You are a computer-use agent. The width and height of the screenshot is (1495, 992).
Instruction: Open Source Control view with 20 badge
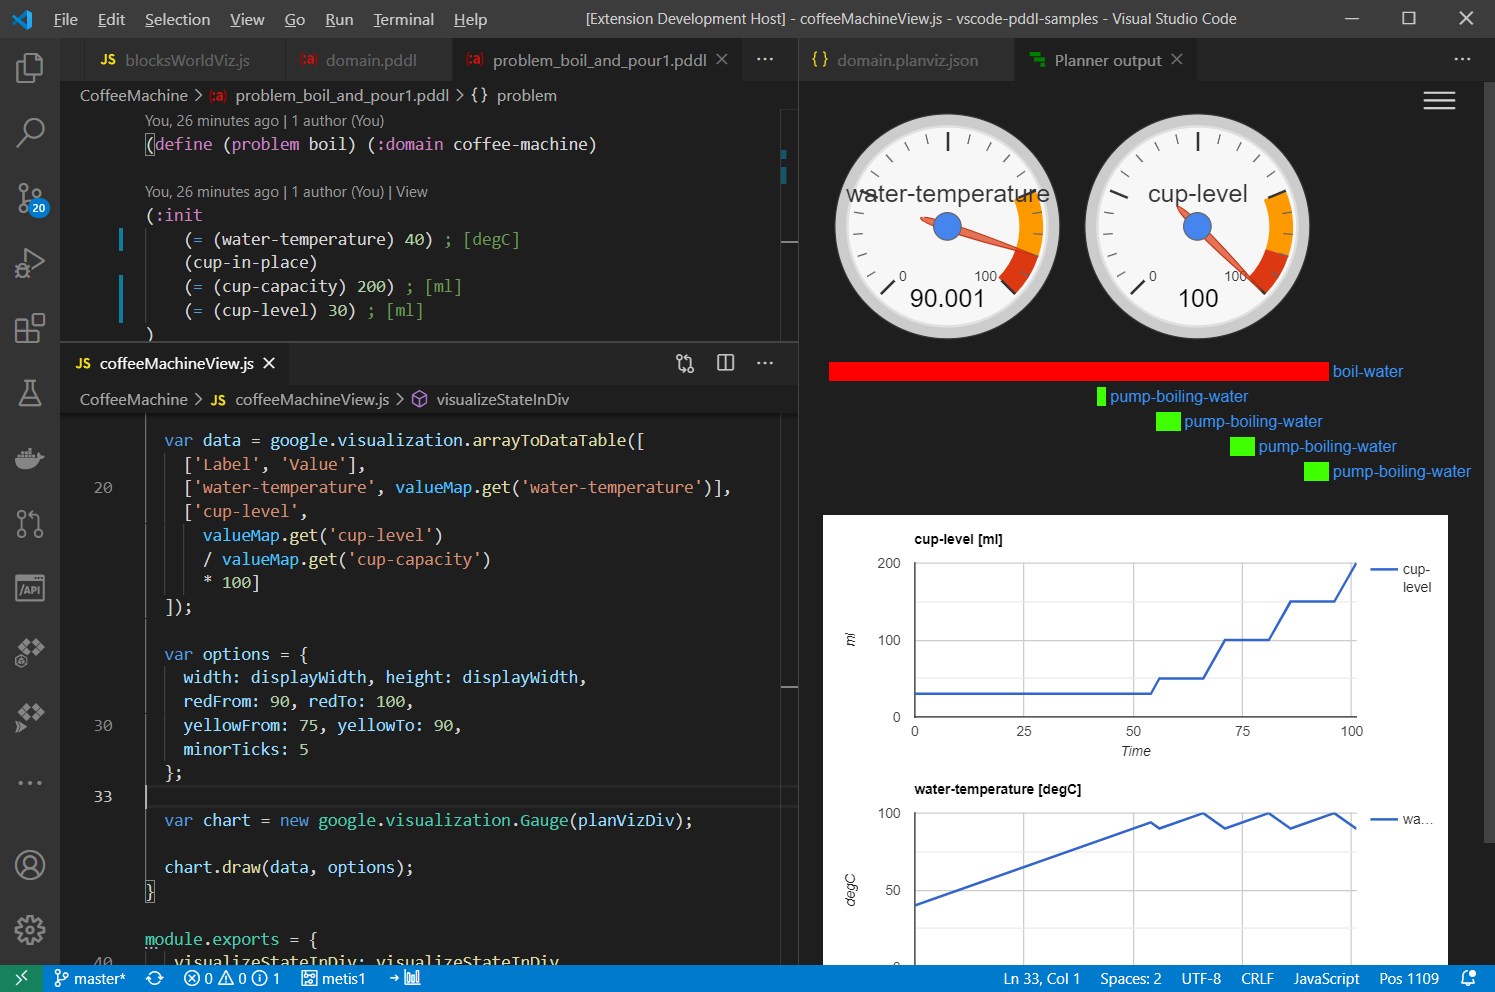[x=30, y=198]
